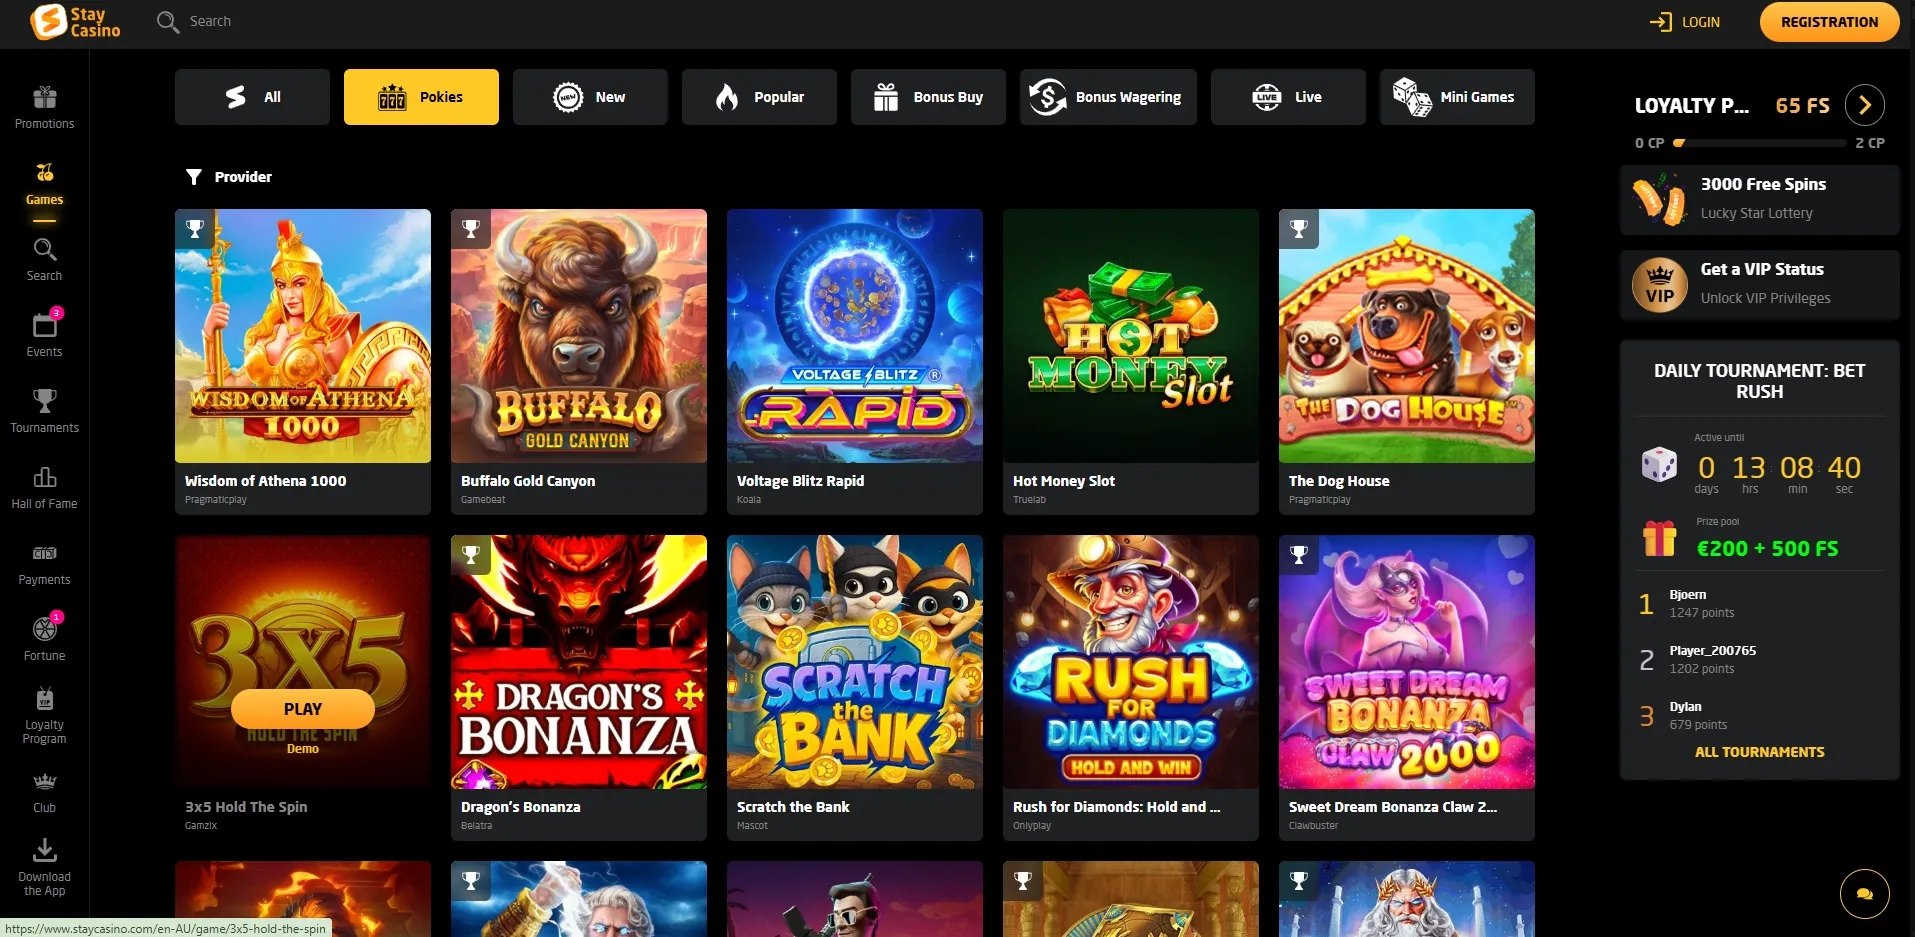The width and height of the screenshot is (1915, 937).
Task: Switch to the Bonus Buy category
Action: click(x=927, y=97)
